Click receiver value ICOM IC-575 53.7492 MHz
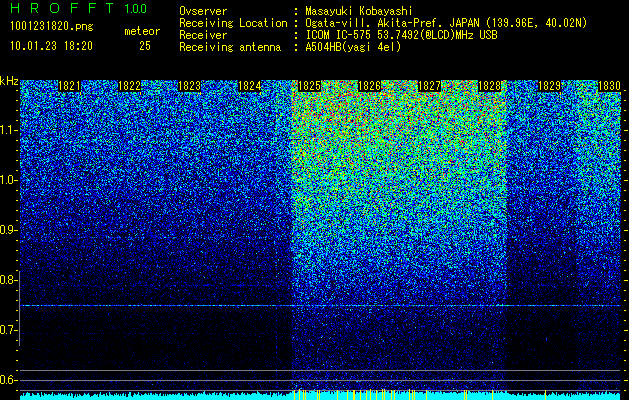 point(401,35)
